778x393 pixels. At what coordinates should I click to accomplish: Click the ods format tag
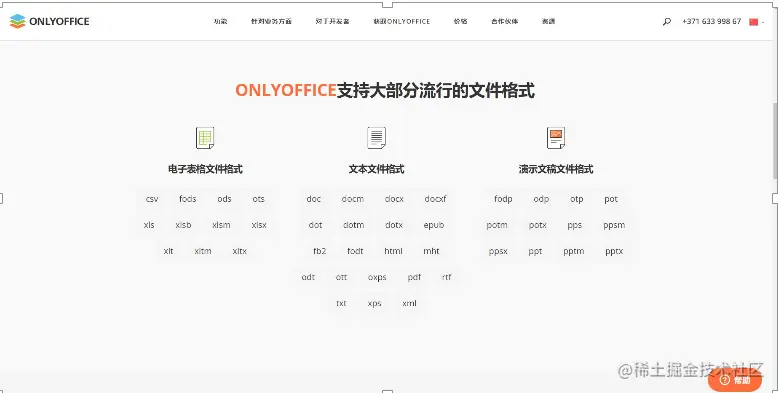pos(224,199)
